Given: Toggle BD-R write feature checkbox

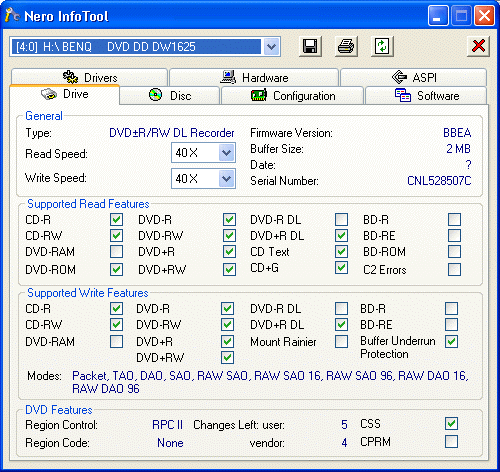Looking at the screenshot, I should [451, 309].
